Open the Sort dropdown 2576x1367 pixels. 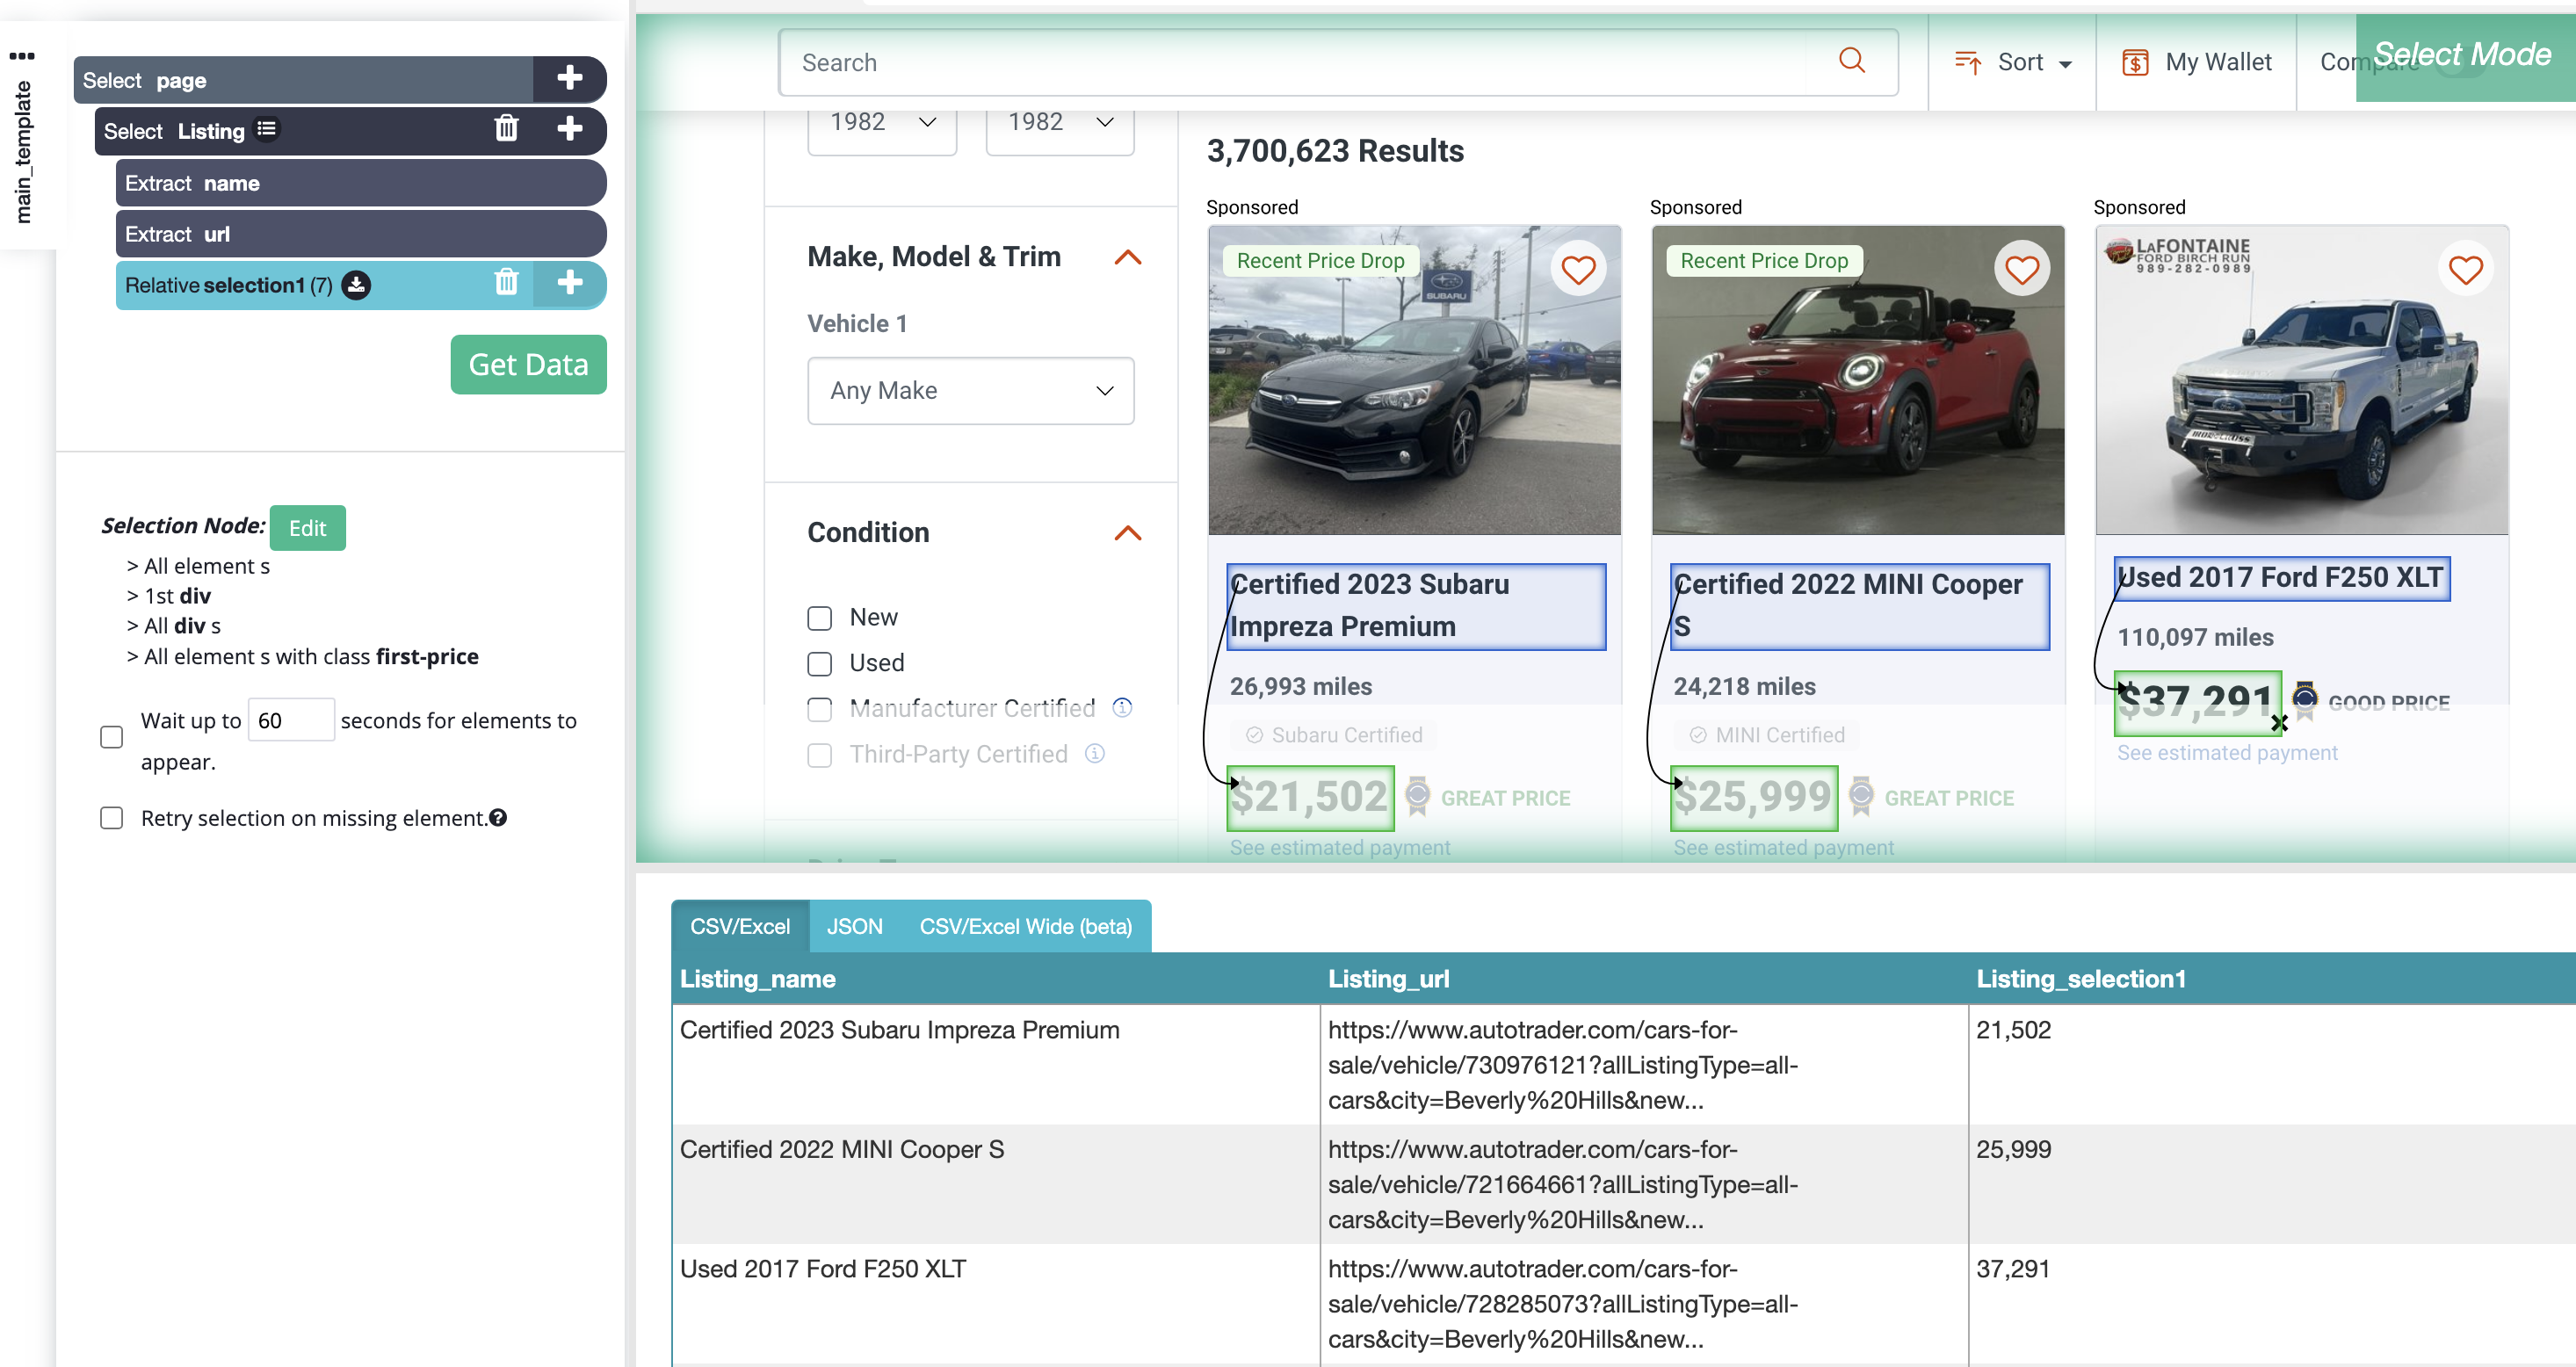[2012, 62]
